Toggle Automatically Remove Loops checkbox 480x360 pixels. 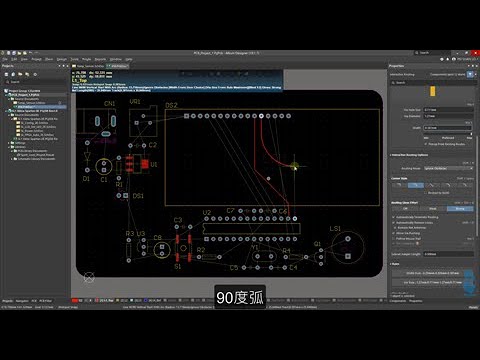point(394,222)
